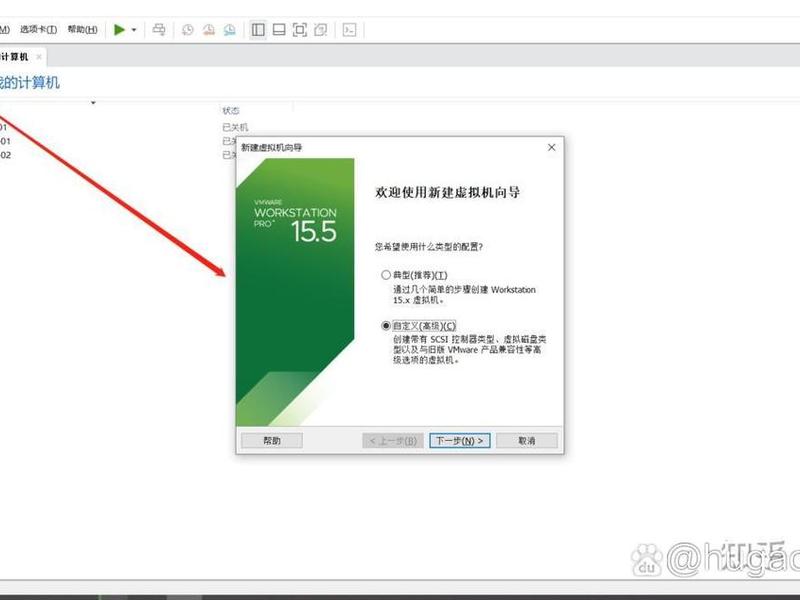This screenshot has width=800, height=600.
Task: Open the 选项卡(T) menu
Action: click(x=38, y=30)
